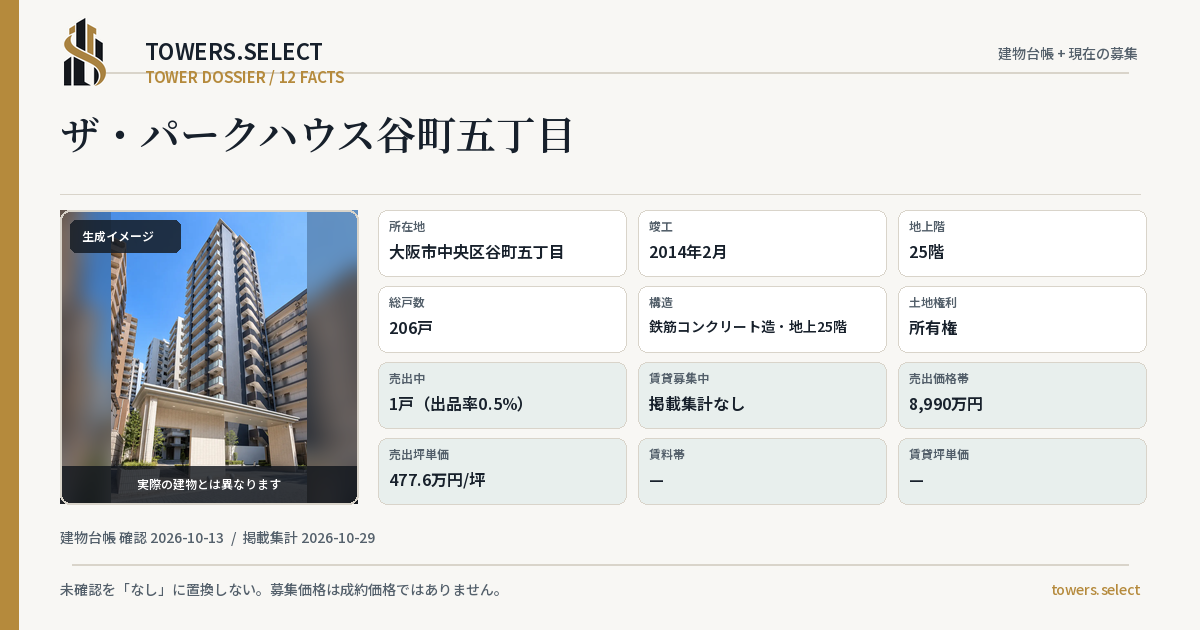Viewport: 1200px width, 630px height.
Task: Click the 2014年2月 completion date value
Action: tap(688, 252)
